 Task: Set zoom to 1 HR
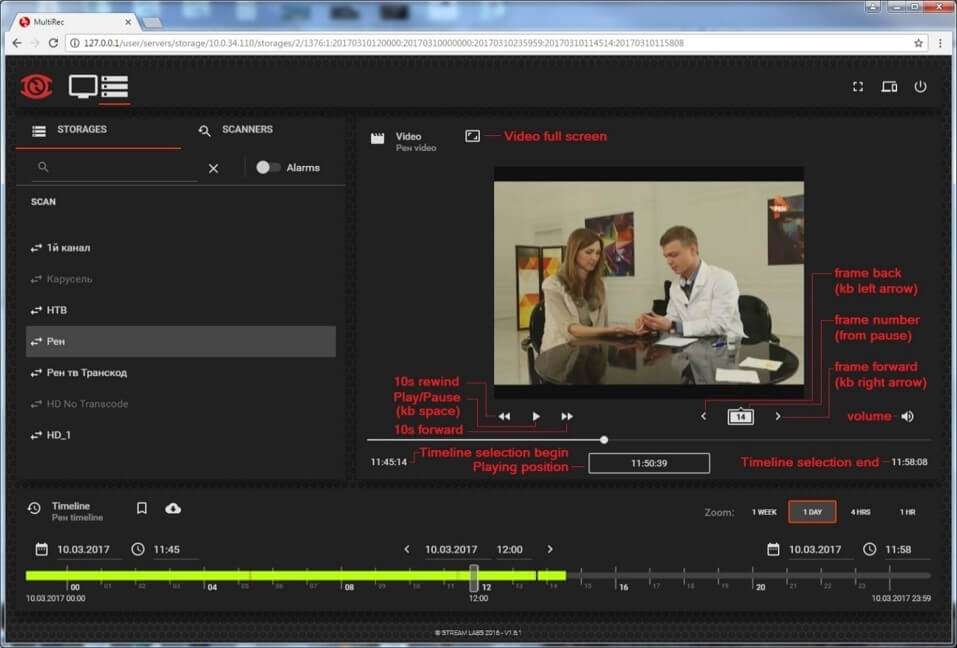pos(908,512)
